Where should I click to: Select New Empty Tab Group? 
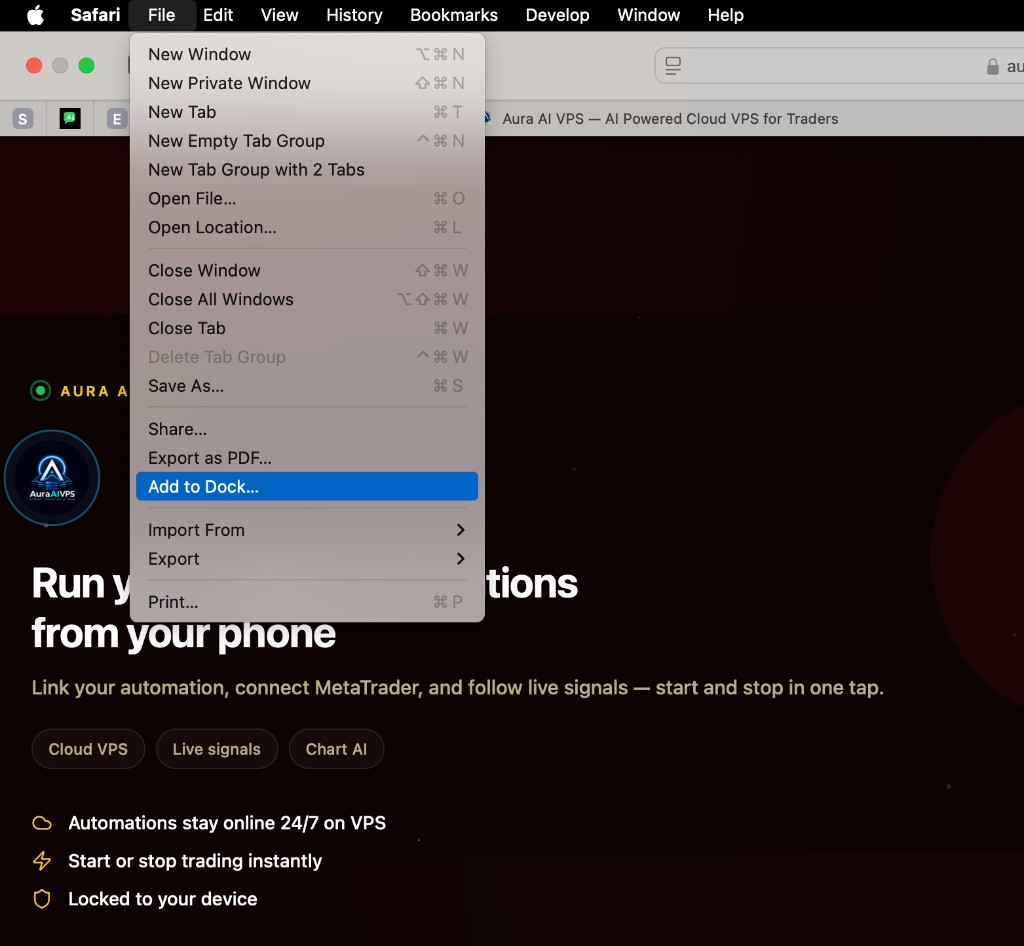coord(307,140)
